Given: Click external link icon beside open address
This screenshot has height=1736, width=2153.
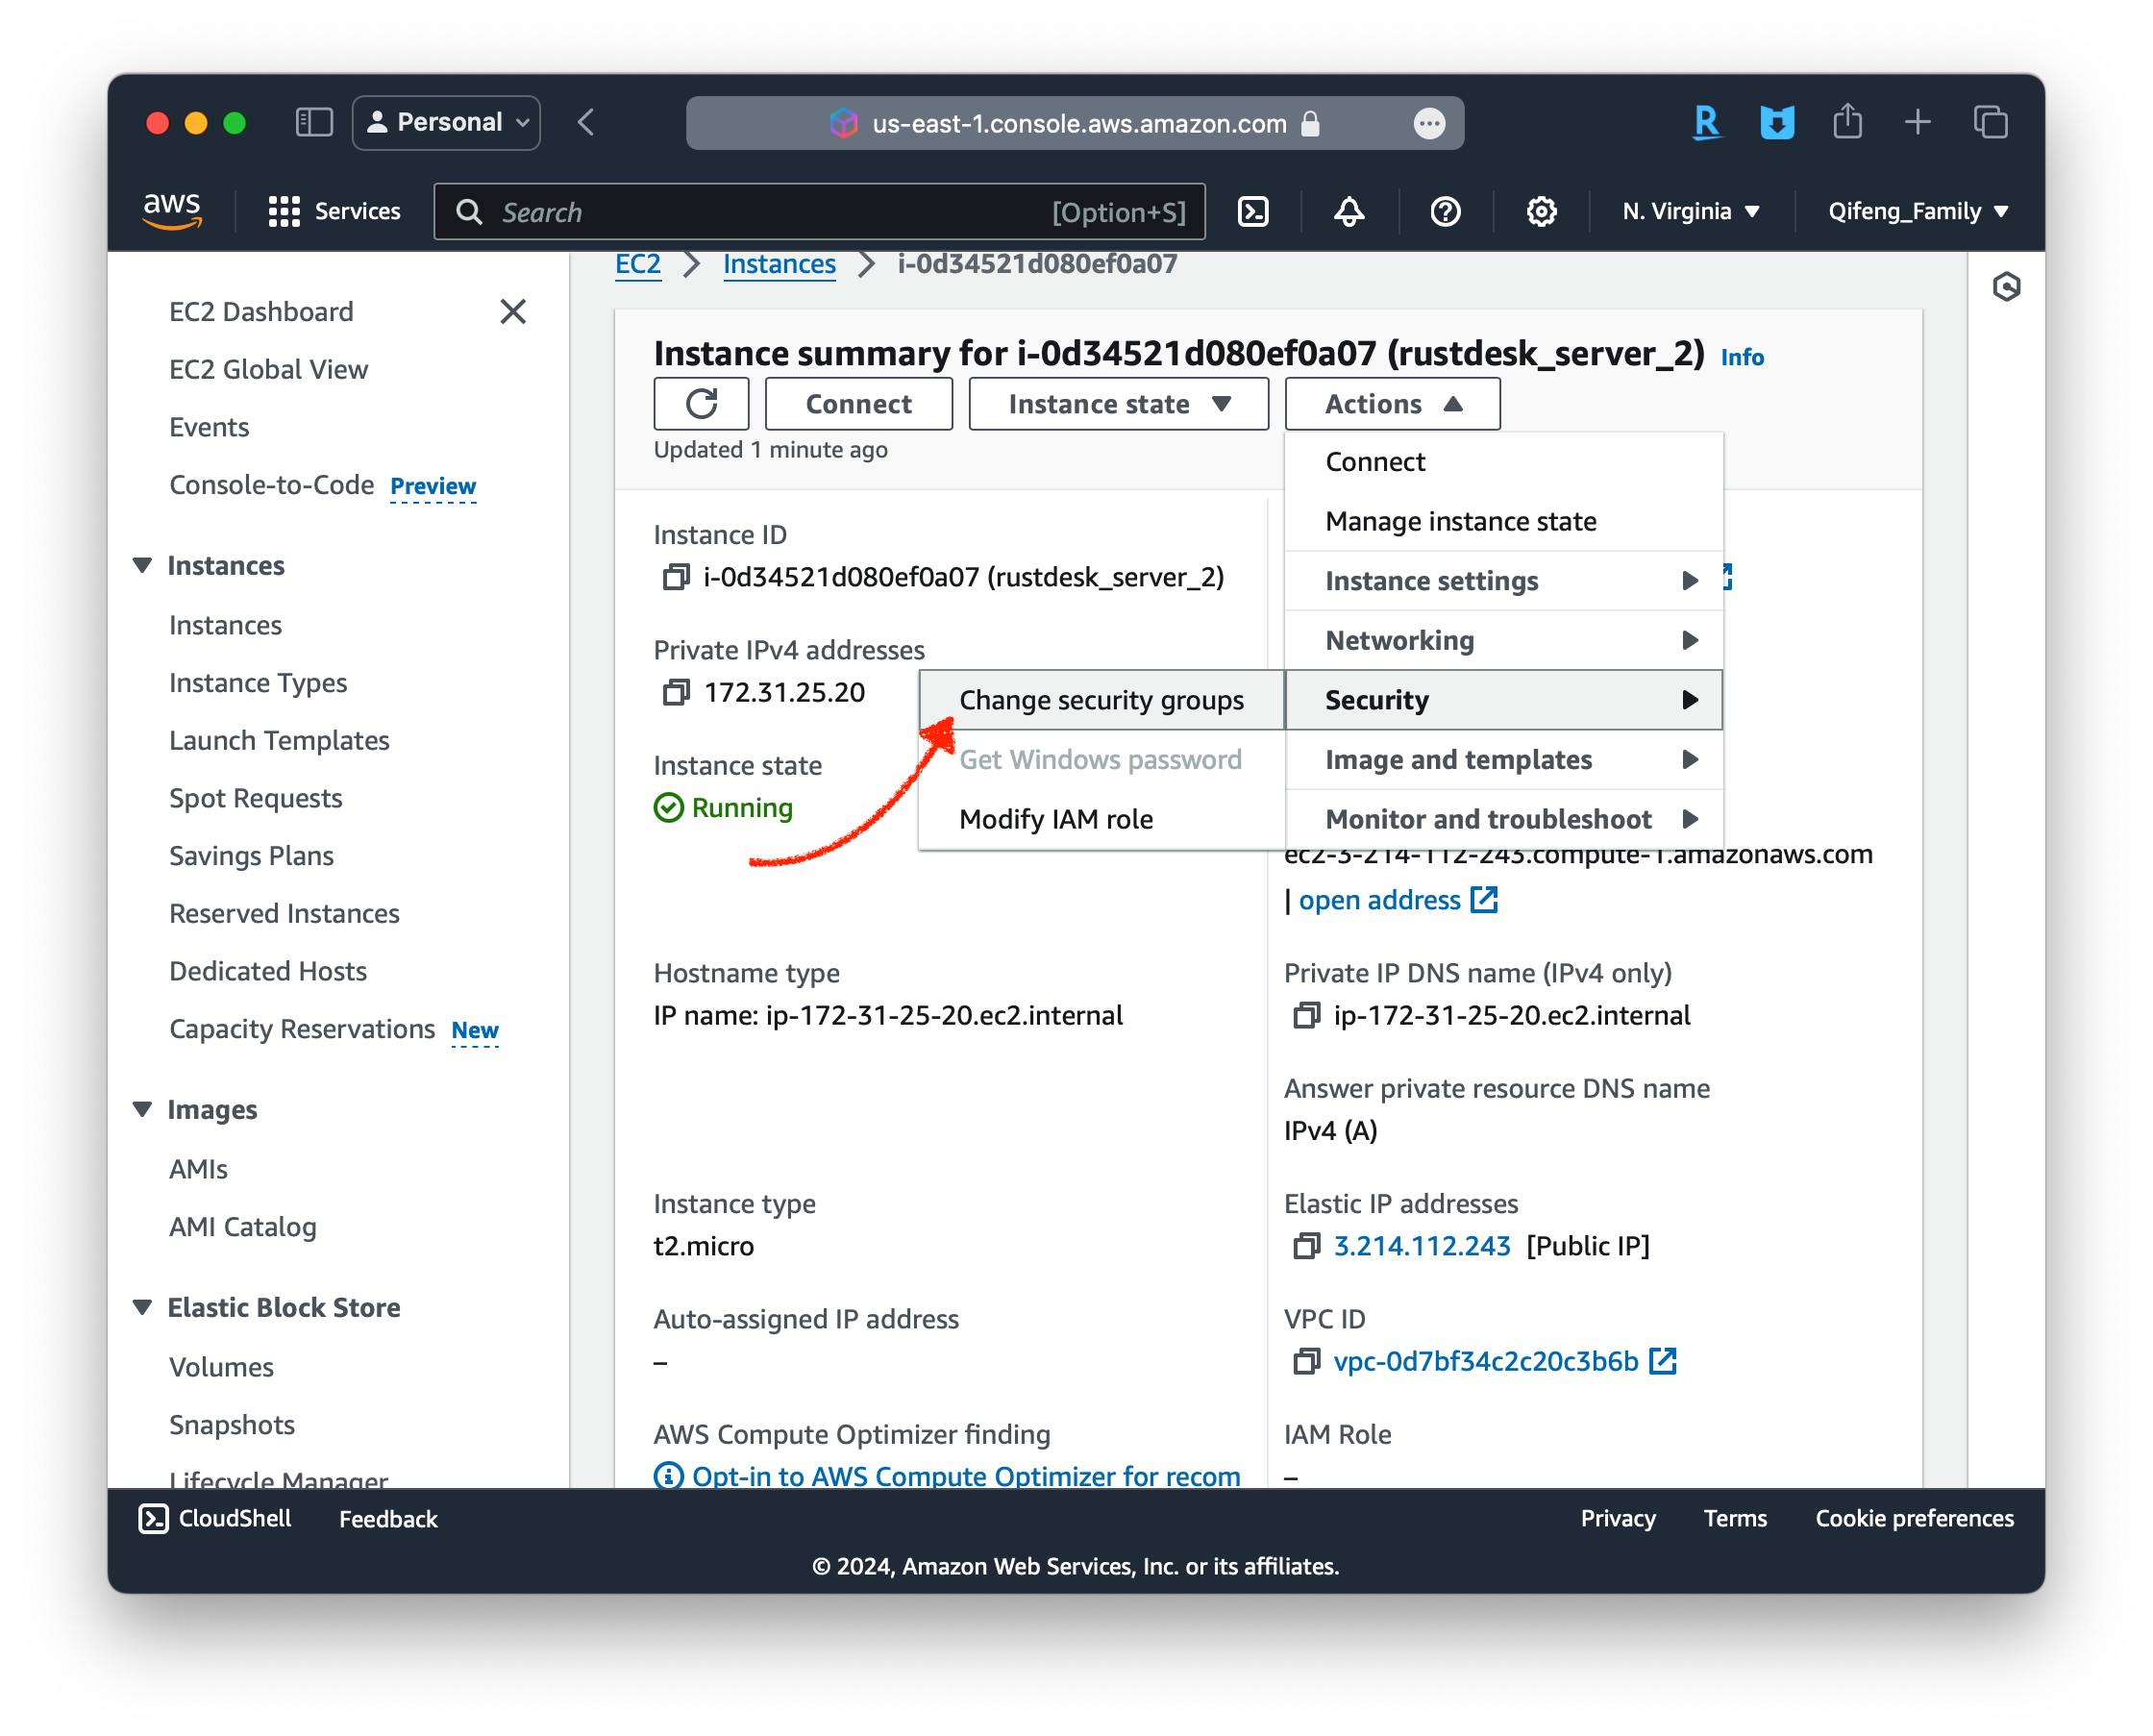Looking at the screenshot, I should pos(1484,900).
